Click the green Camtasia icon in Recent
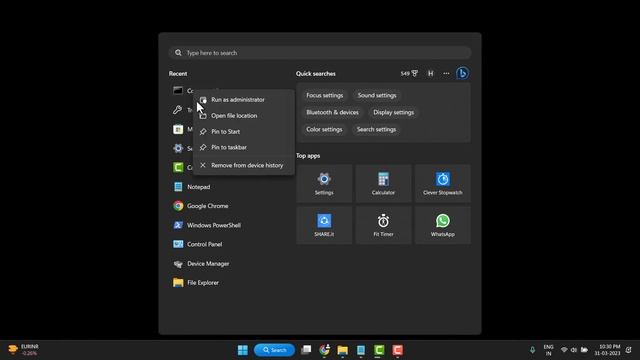Image resolution: width=640 pixels, height=360 pixels. [178, 167]
